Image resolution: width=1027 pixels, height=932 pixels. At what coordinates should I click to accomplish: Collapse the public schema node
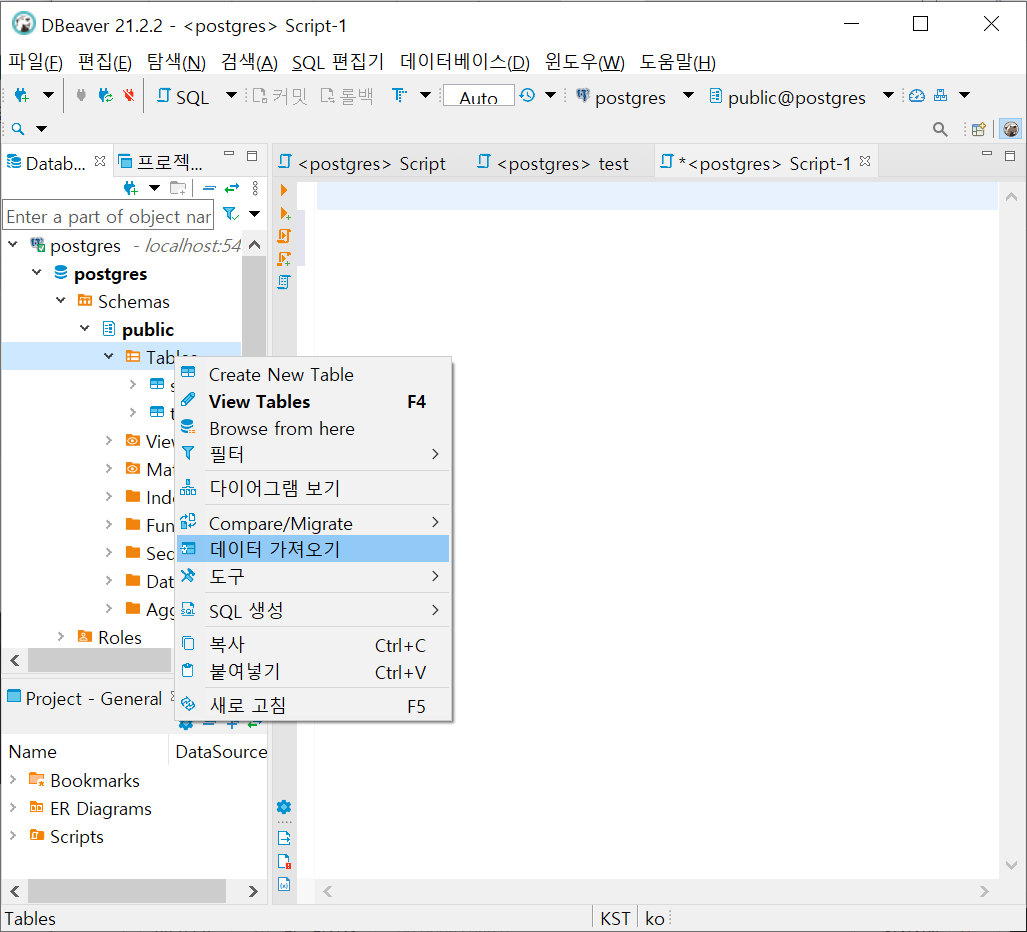(84, 328)
